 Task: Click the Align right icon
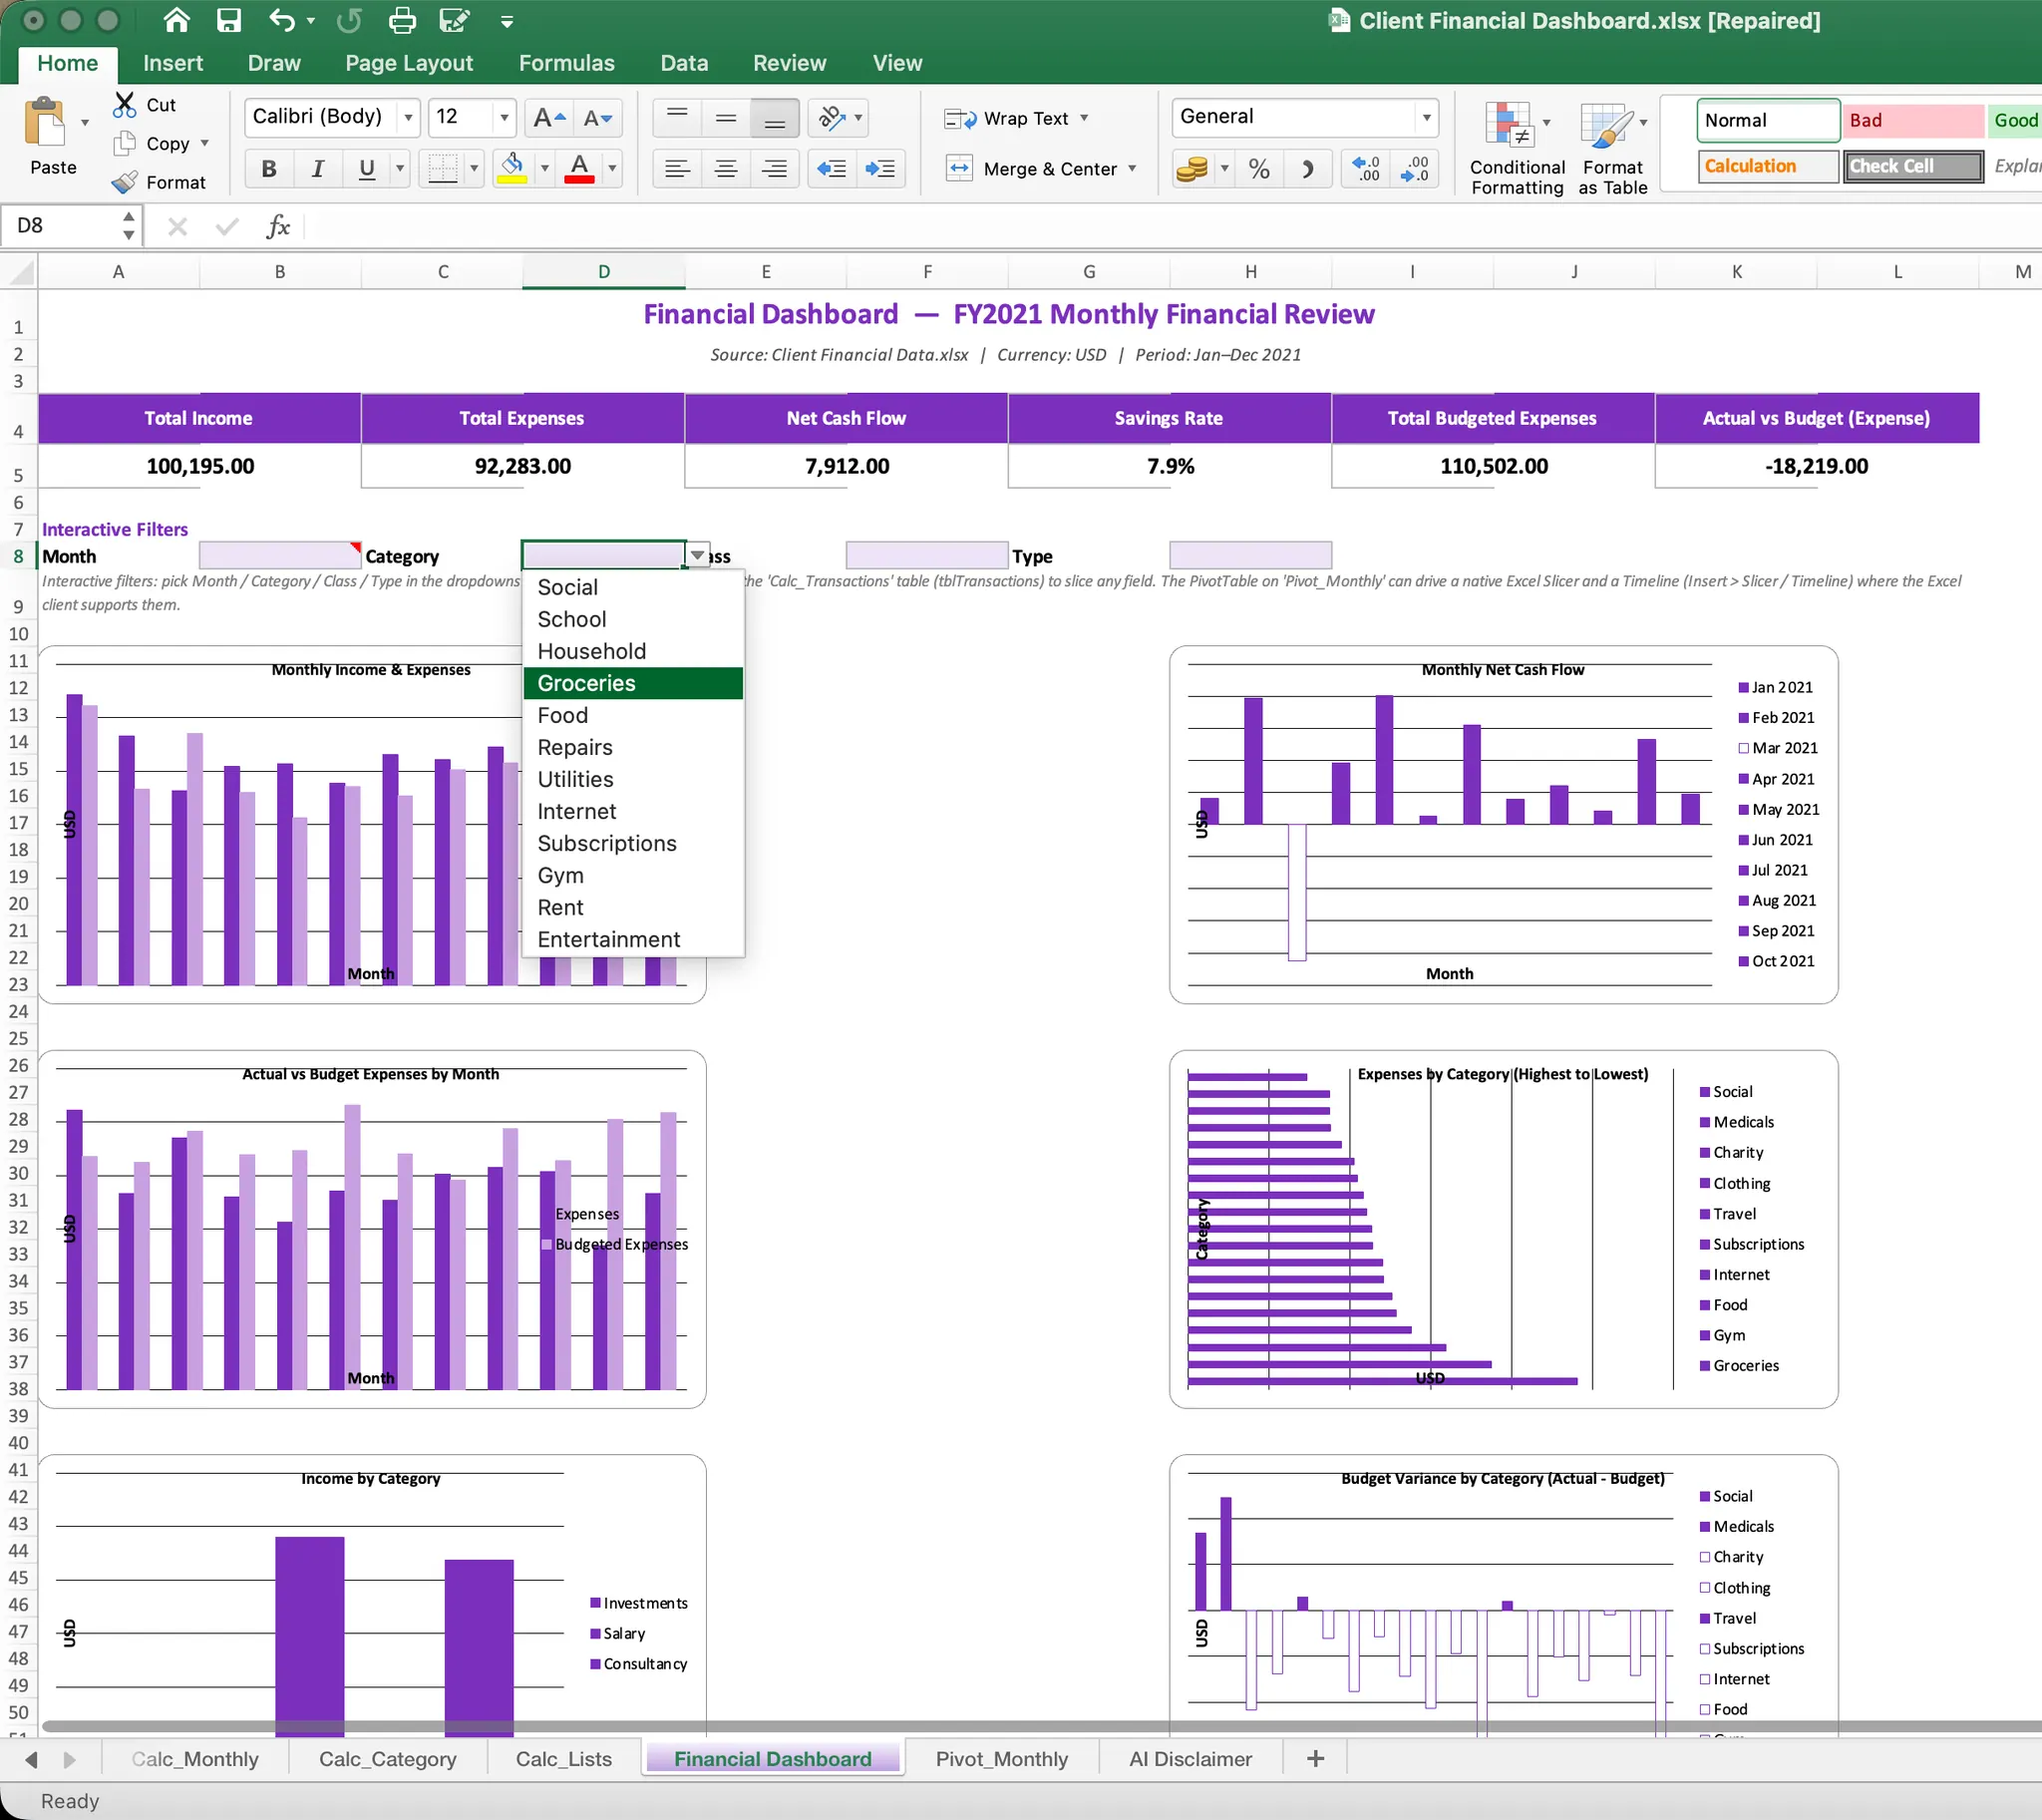[774, 169]
